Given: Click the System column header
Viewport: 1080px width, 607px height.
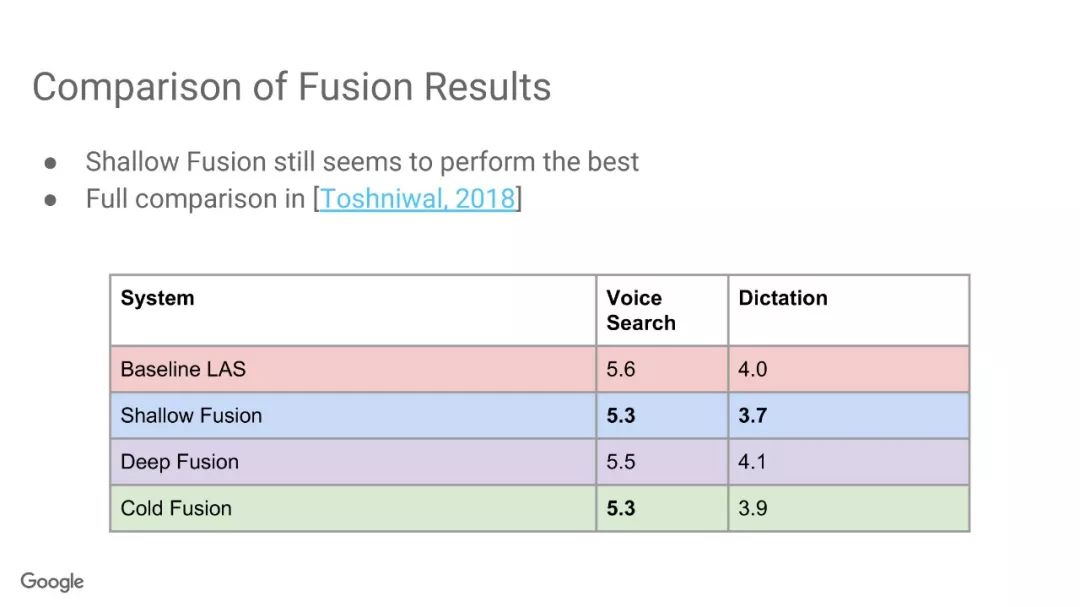Looking at the screenshot, I should pos(157,298).
